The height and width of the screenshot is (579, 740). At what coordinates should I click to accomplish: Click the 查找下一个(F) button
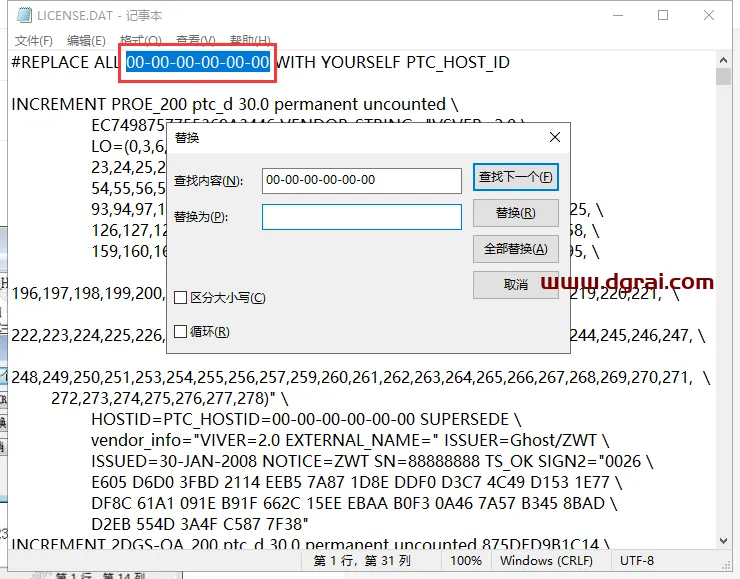515,177
